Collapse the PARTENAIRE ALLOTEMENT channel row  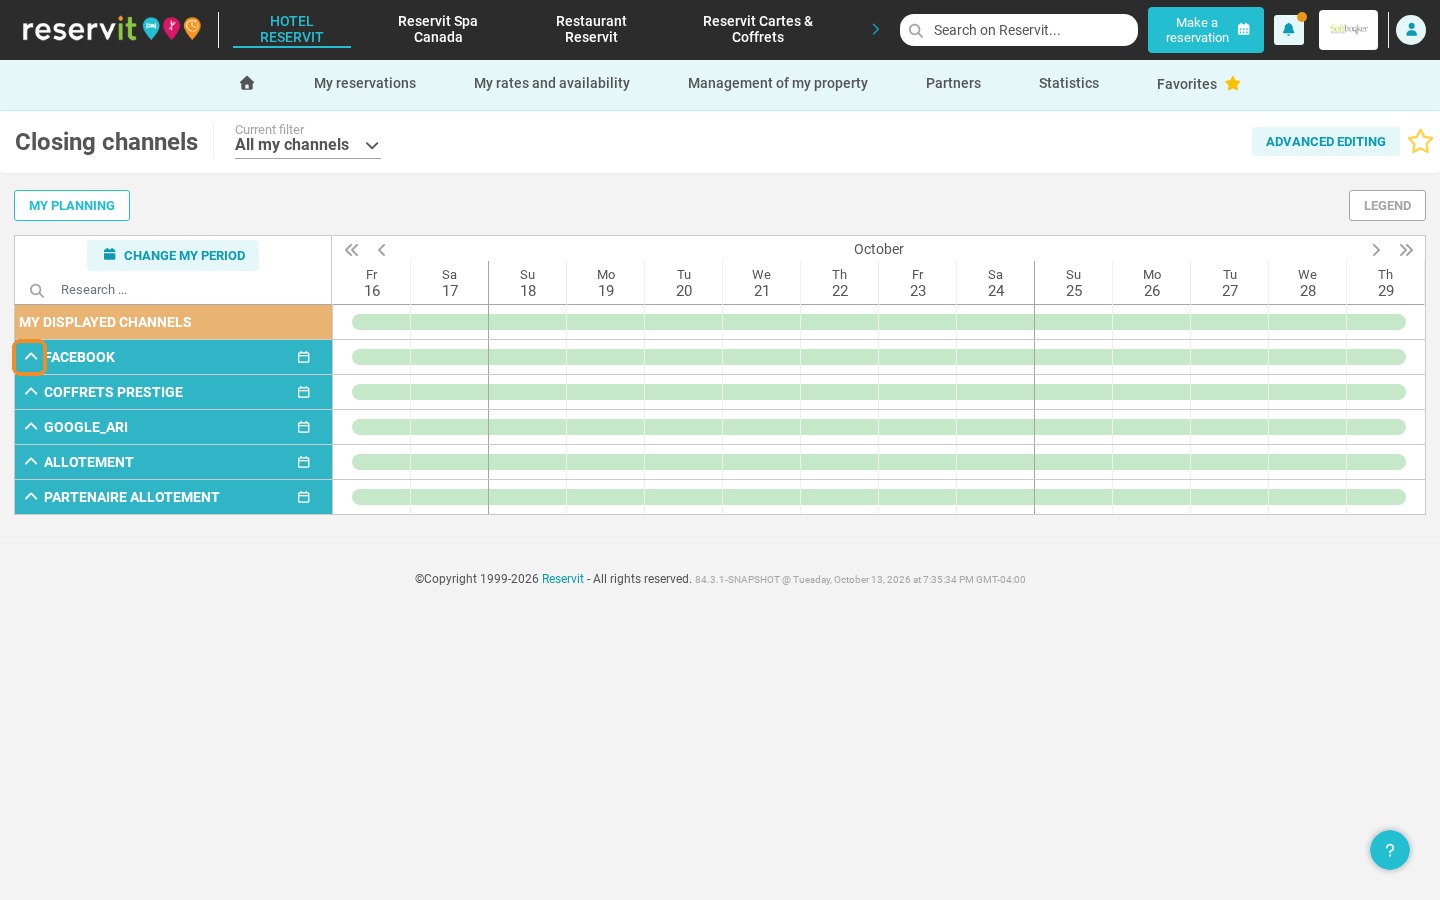click(x=31, y=497)
